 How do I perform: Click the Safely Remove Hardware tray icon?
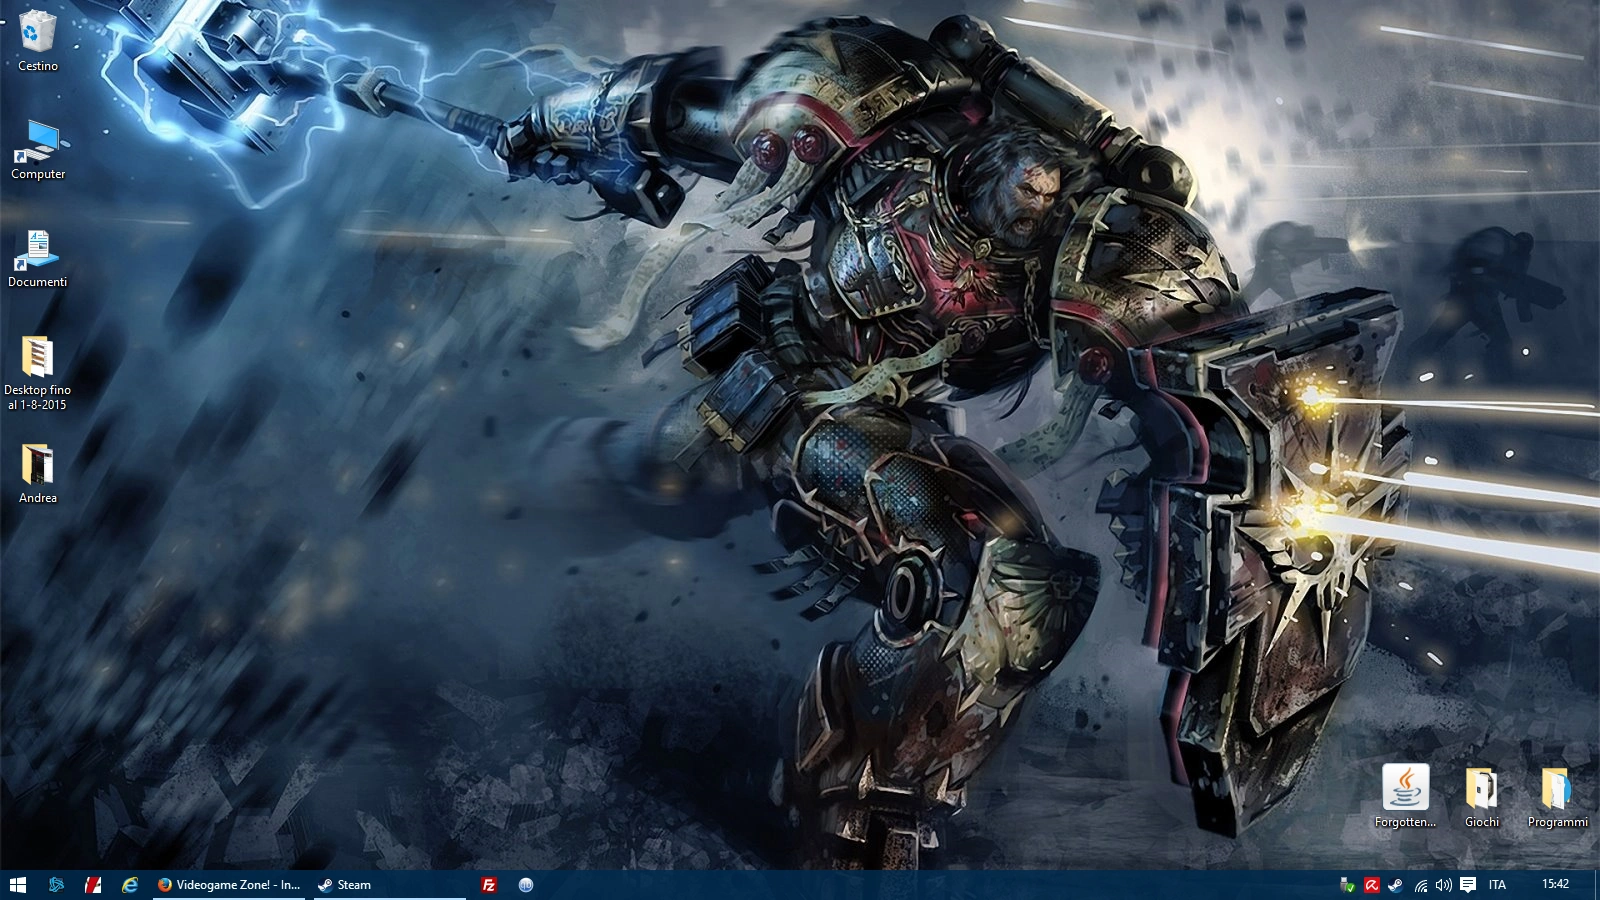pos(1347,885)
